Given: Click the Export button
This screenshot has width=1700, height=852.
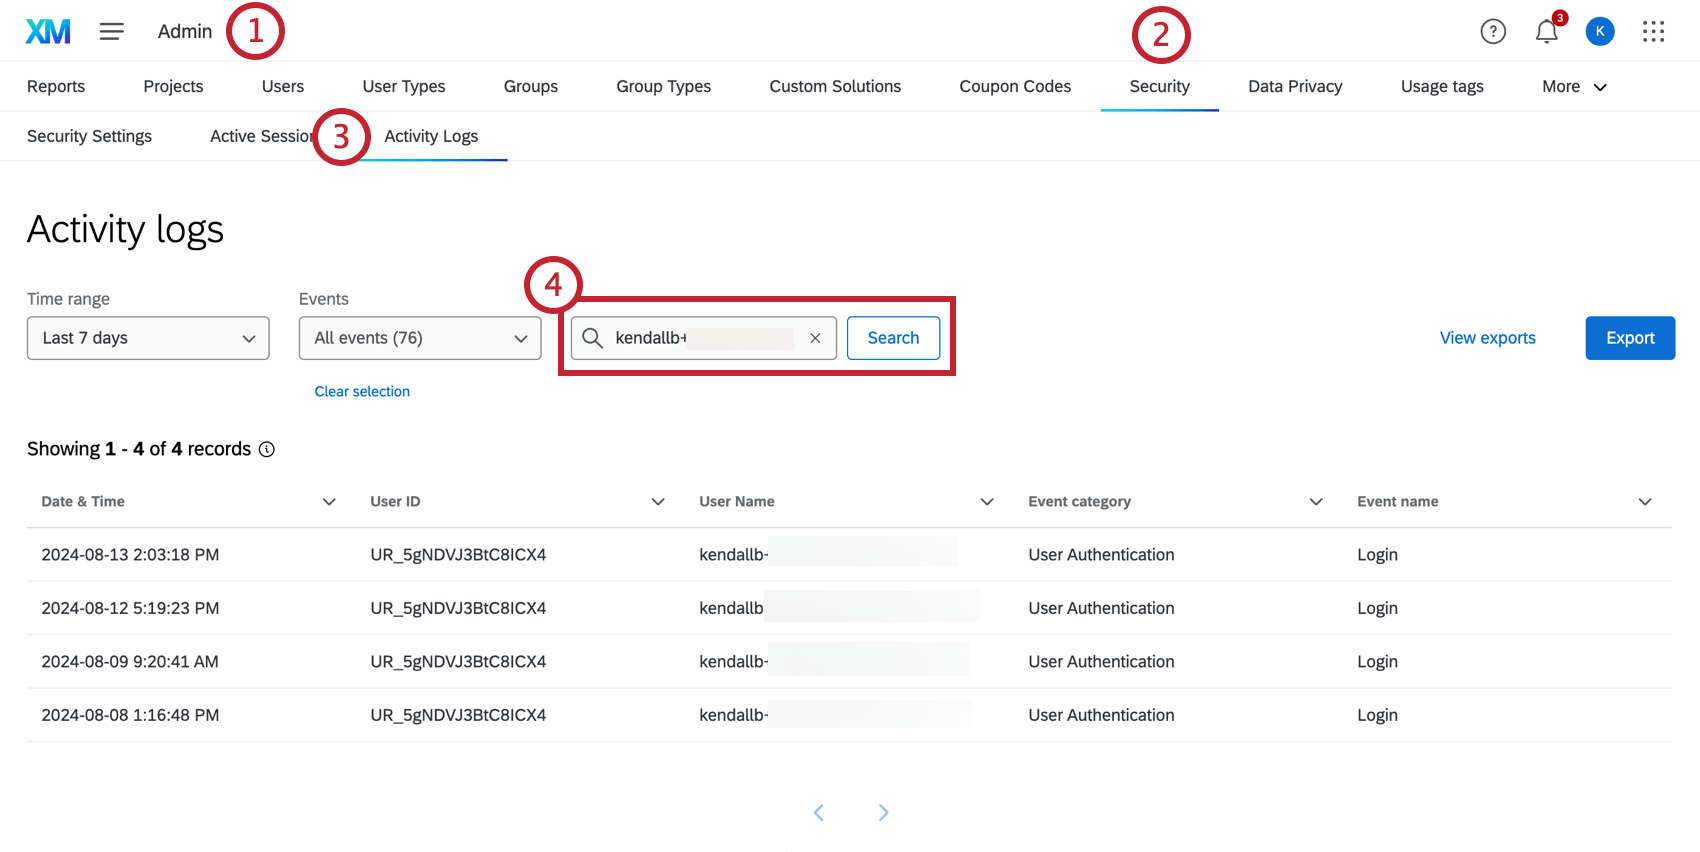Looking at the screenshot, I should (1630, 338).
